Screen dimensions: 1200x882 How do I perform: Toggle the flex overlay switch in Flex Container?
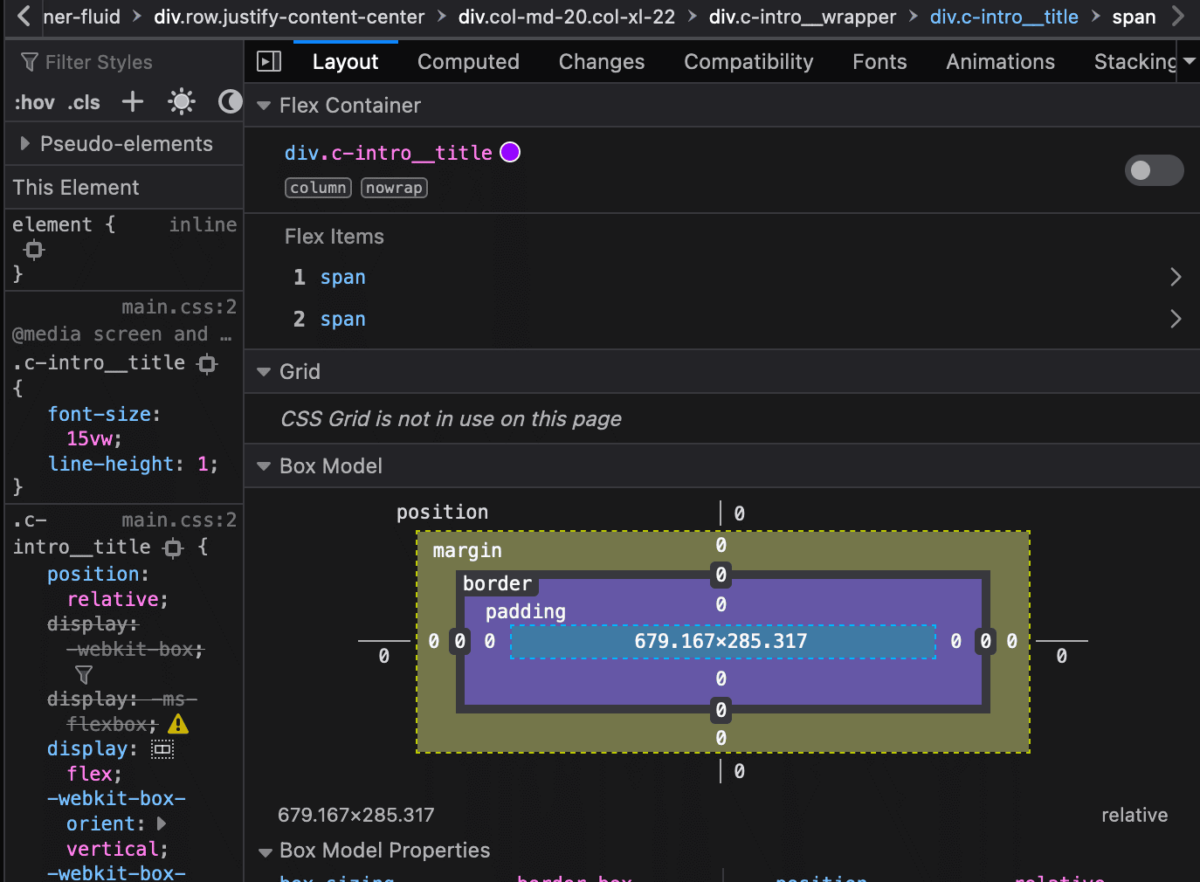[x=1154, y=170]
